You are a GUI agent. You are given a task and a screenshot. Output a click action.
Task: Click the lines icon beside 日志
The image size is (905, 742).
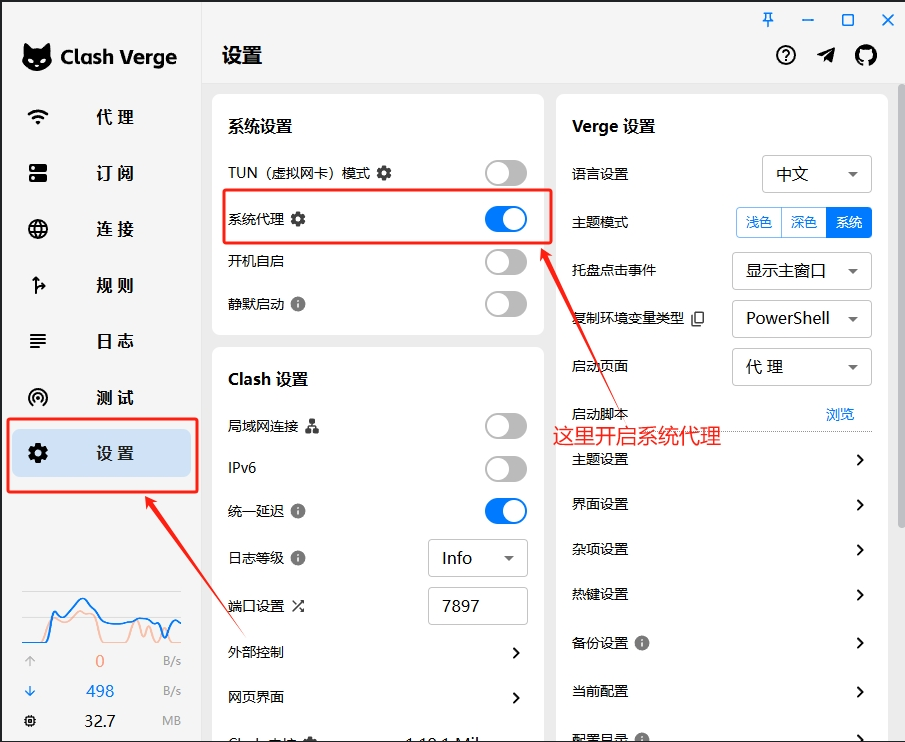(x=38, y=341)
